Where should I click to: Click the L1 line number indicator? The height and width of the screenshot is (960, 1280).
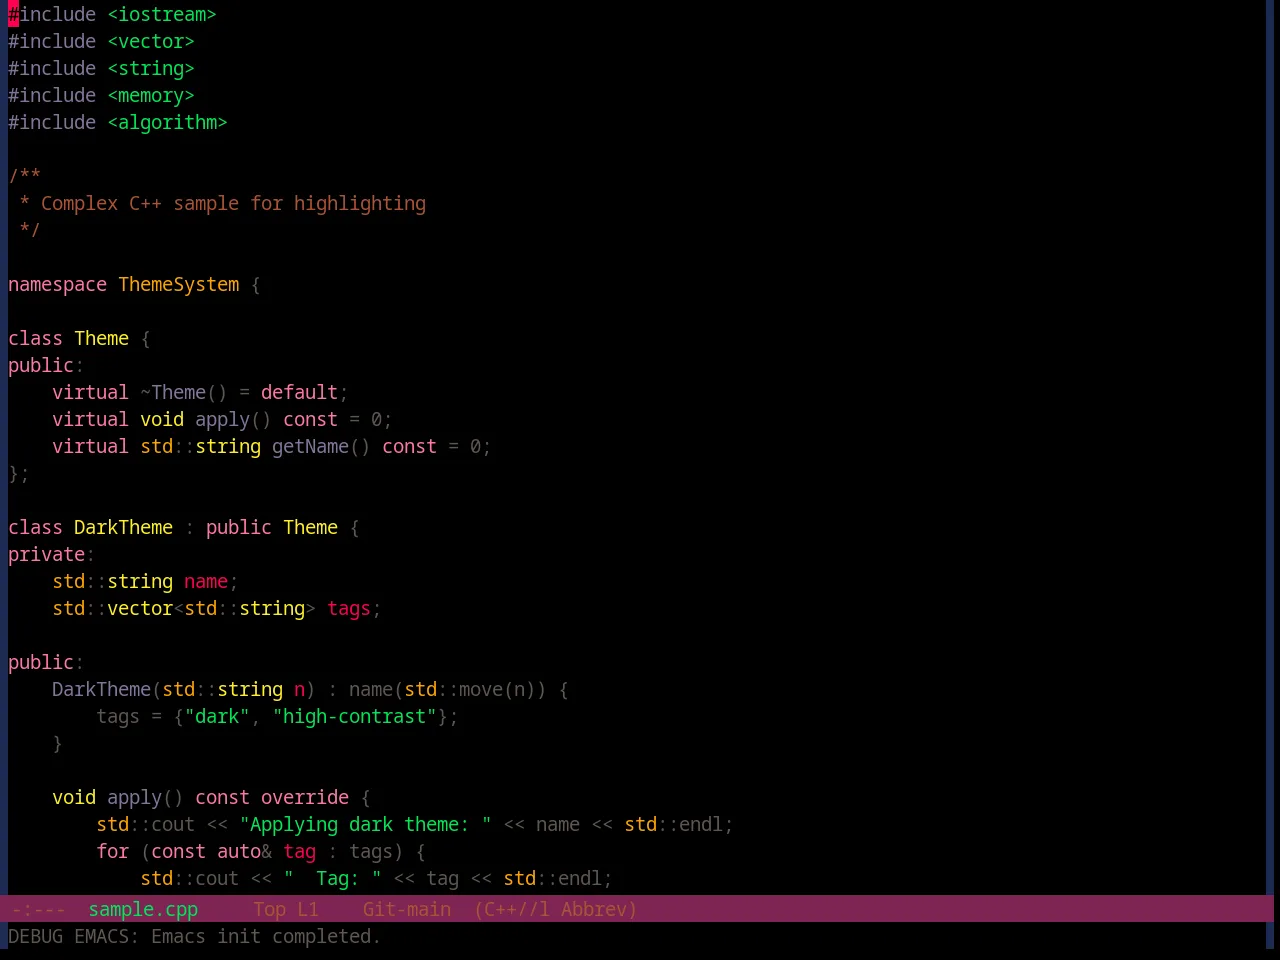click(308, 909)
